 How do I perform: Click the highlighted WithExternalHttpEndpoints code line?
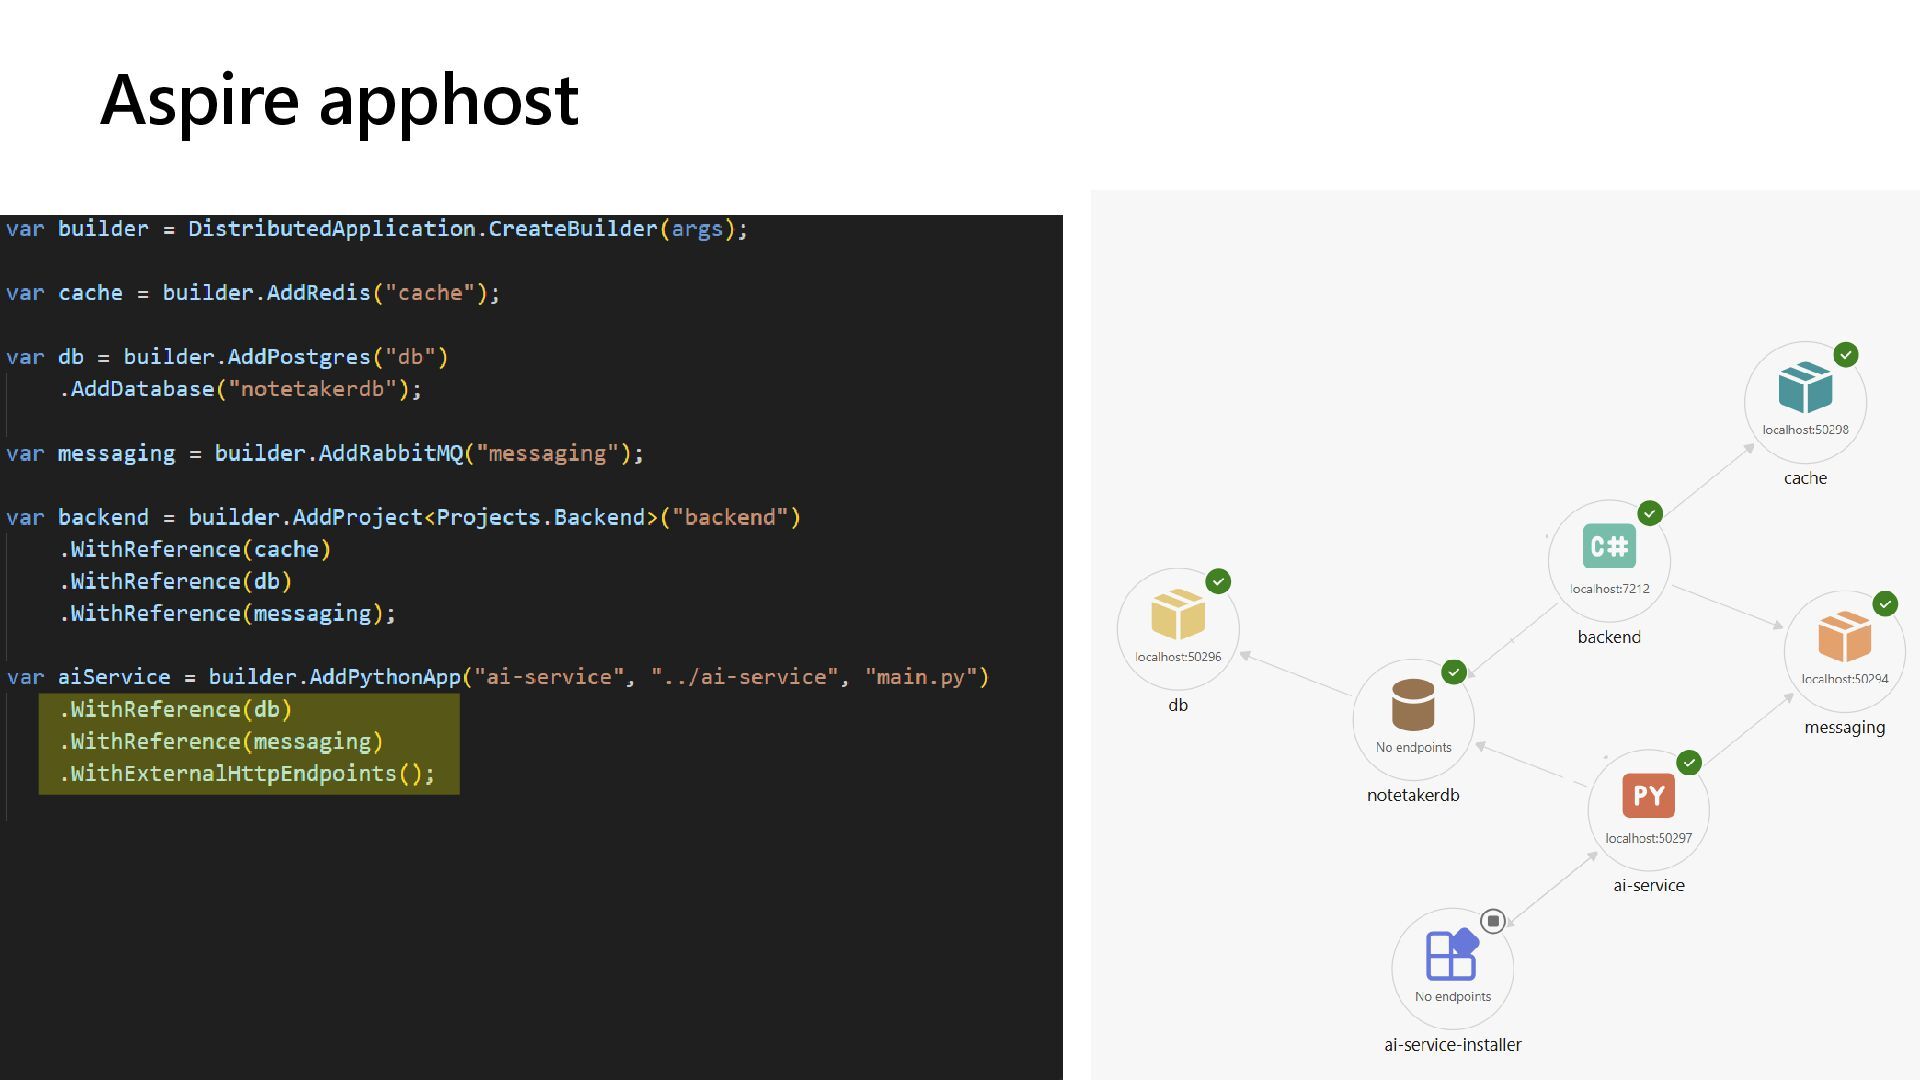247,774
